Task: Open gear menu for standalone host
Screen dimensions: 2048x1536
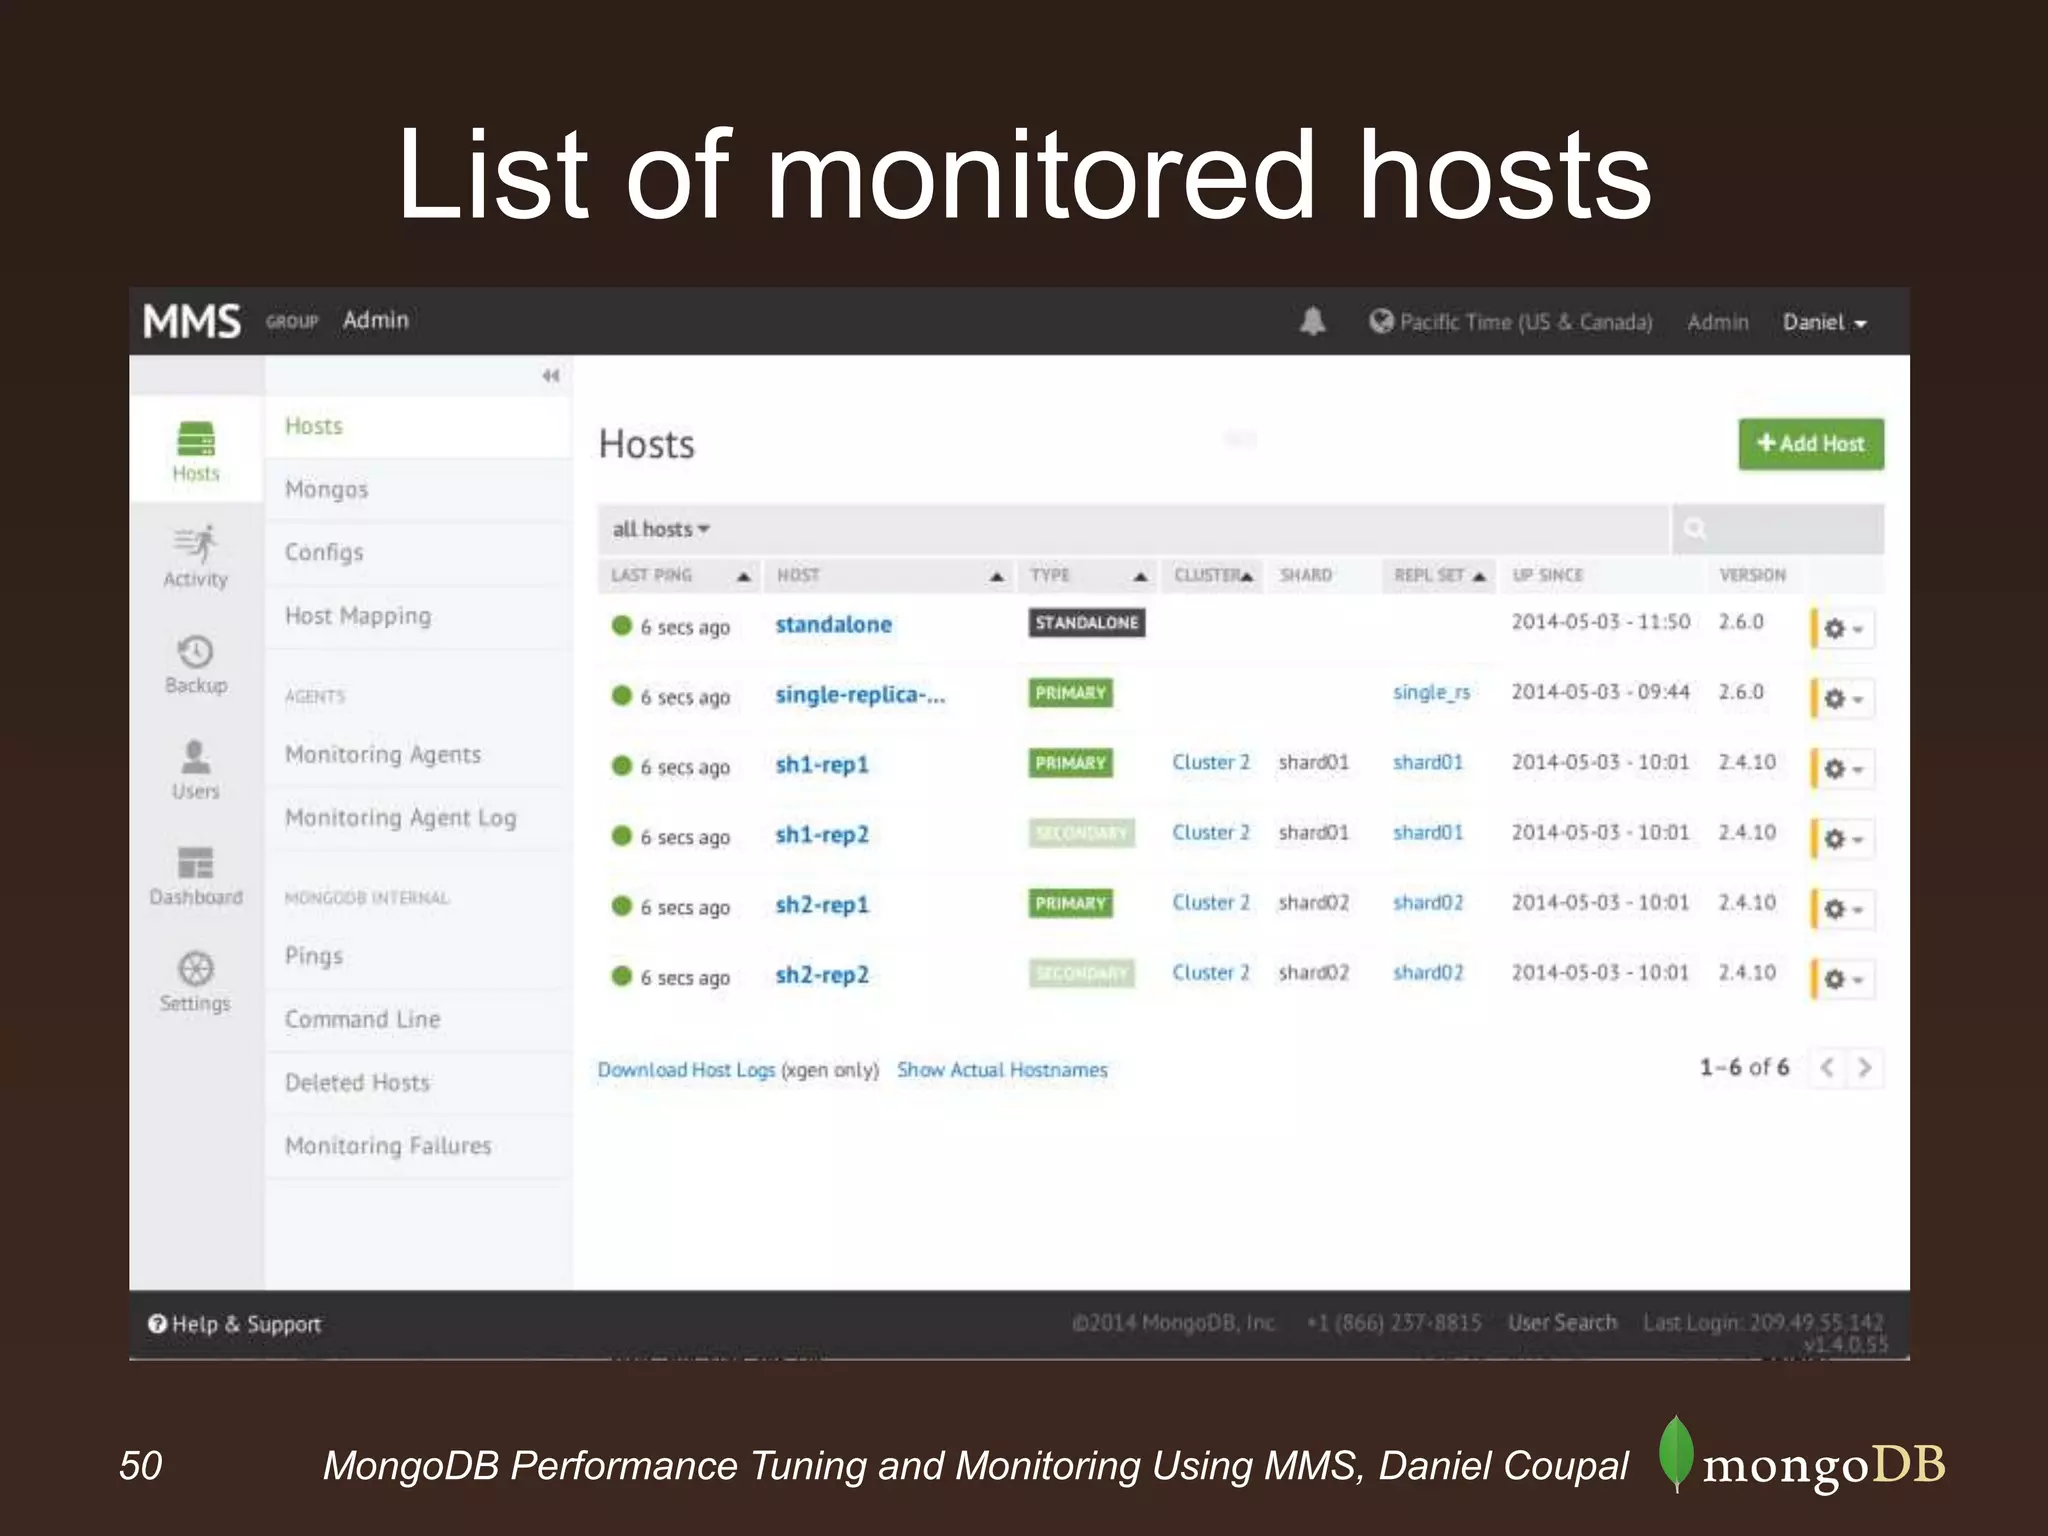Action: click(1843, 629)
